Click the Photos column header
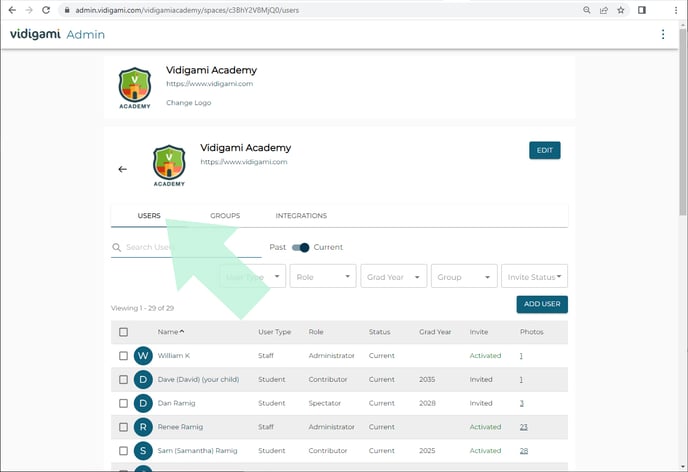The height and width of the screenshot is (472, 688). click(532, 332)
